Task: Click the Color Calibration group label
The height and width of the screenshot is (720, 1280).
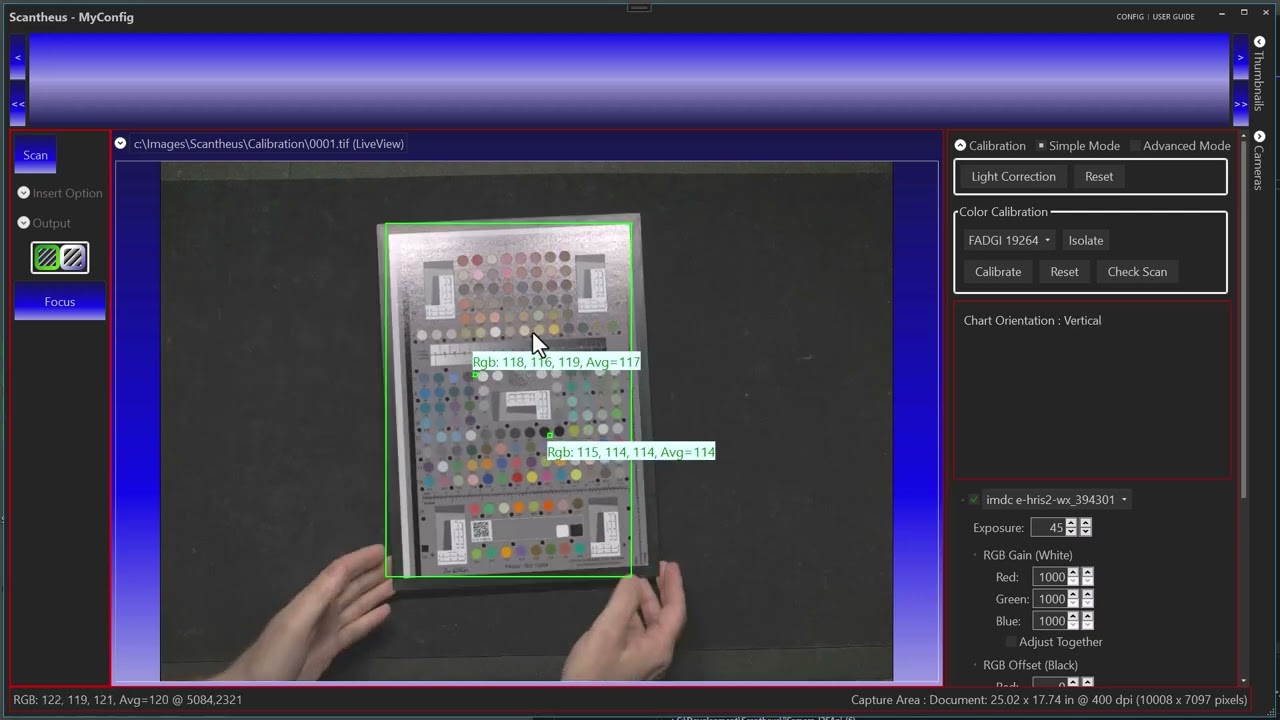Action: pos(1003,212)
